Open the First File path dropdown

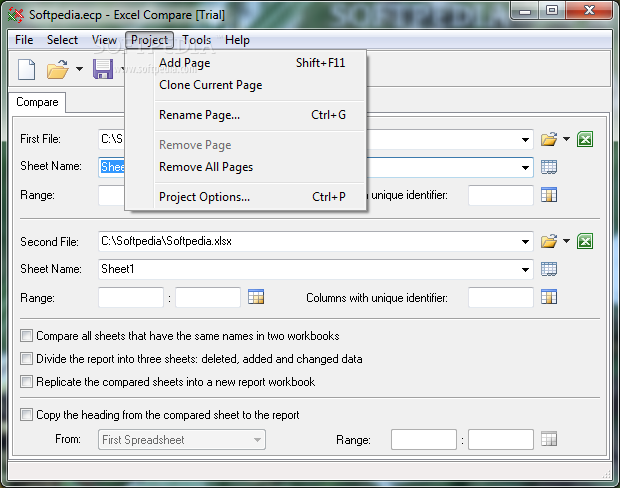525,140
